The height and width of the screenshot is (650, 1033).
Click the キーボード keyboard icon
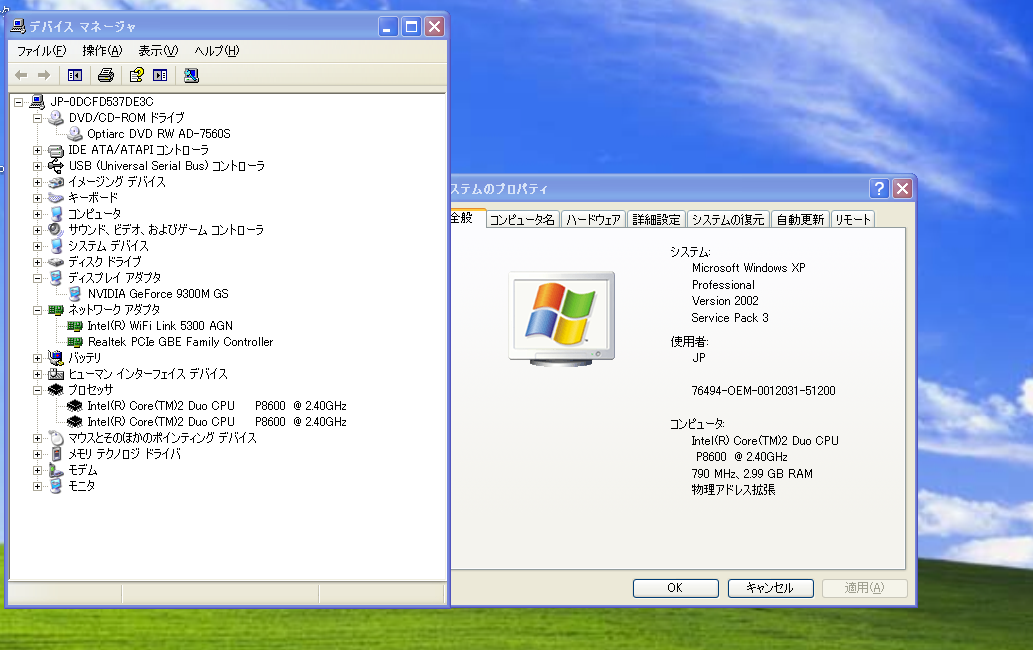[x=56, y=198]
